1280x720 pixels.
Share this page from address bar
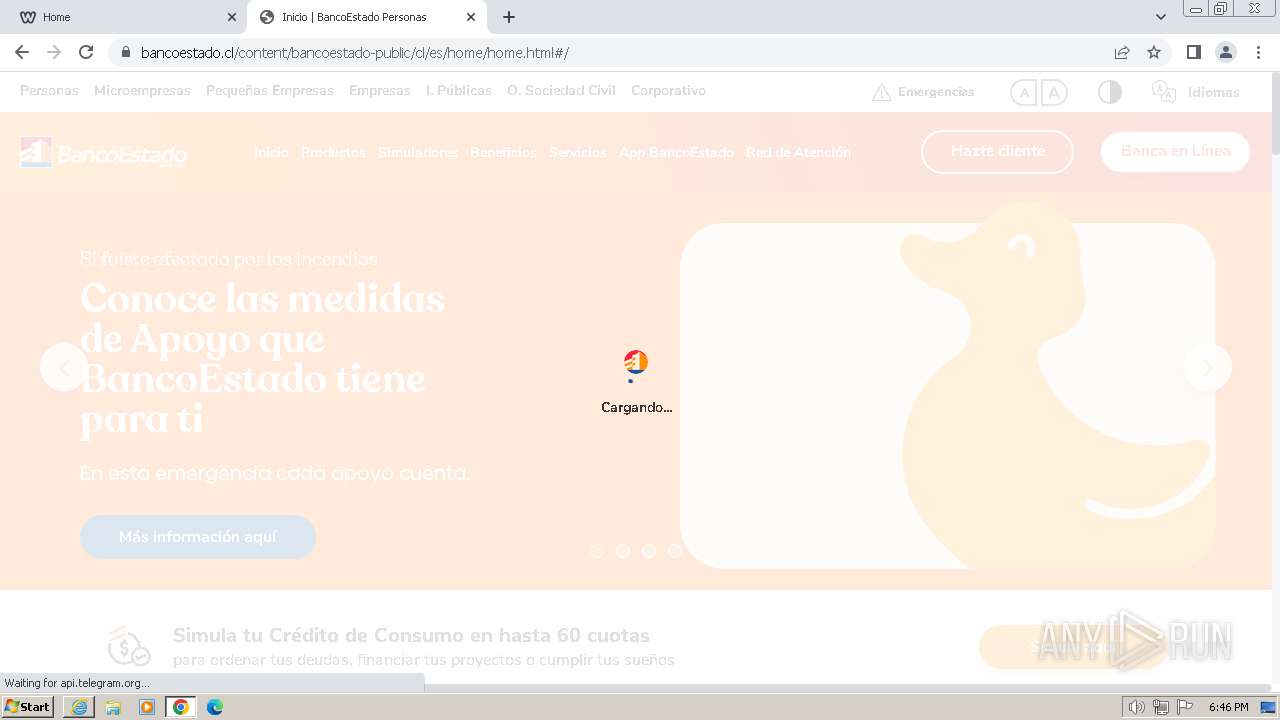(1122, 52)
